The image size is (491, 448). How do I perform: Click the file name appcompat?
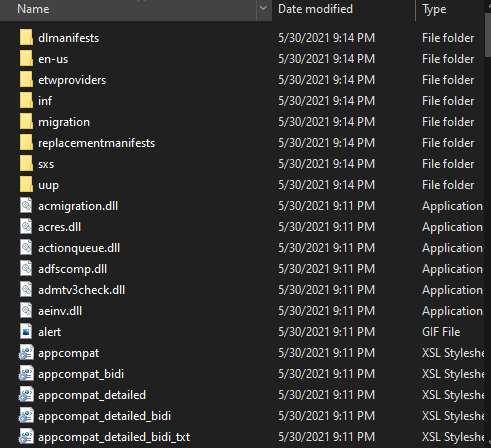pos(68,353)
